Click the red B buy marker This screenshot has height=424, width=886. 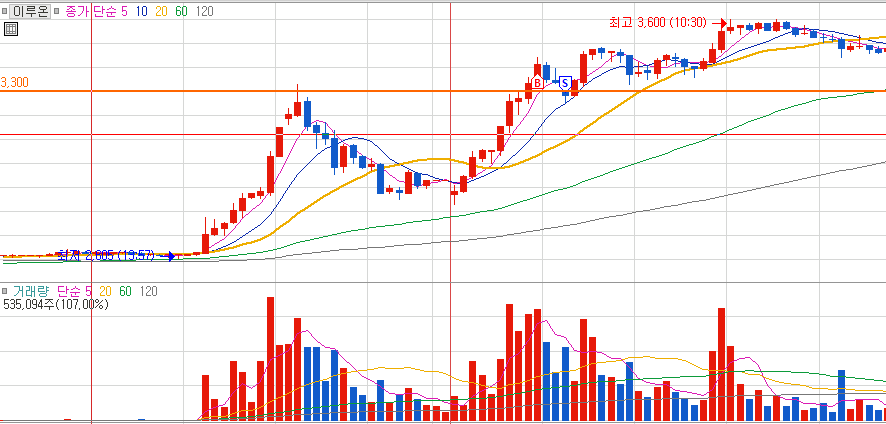(x=537, y=82)
